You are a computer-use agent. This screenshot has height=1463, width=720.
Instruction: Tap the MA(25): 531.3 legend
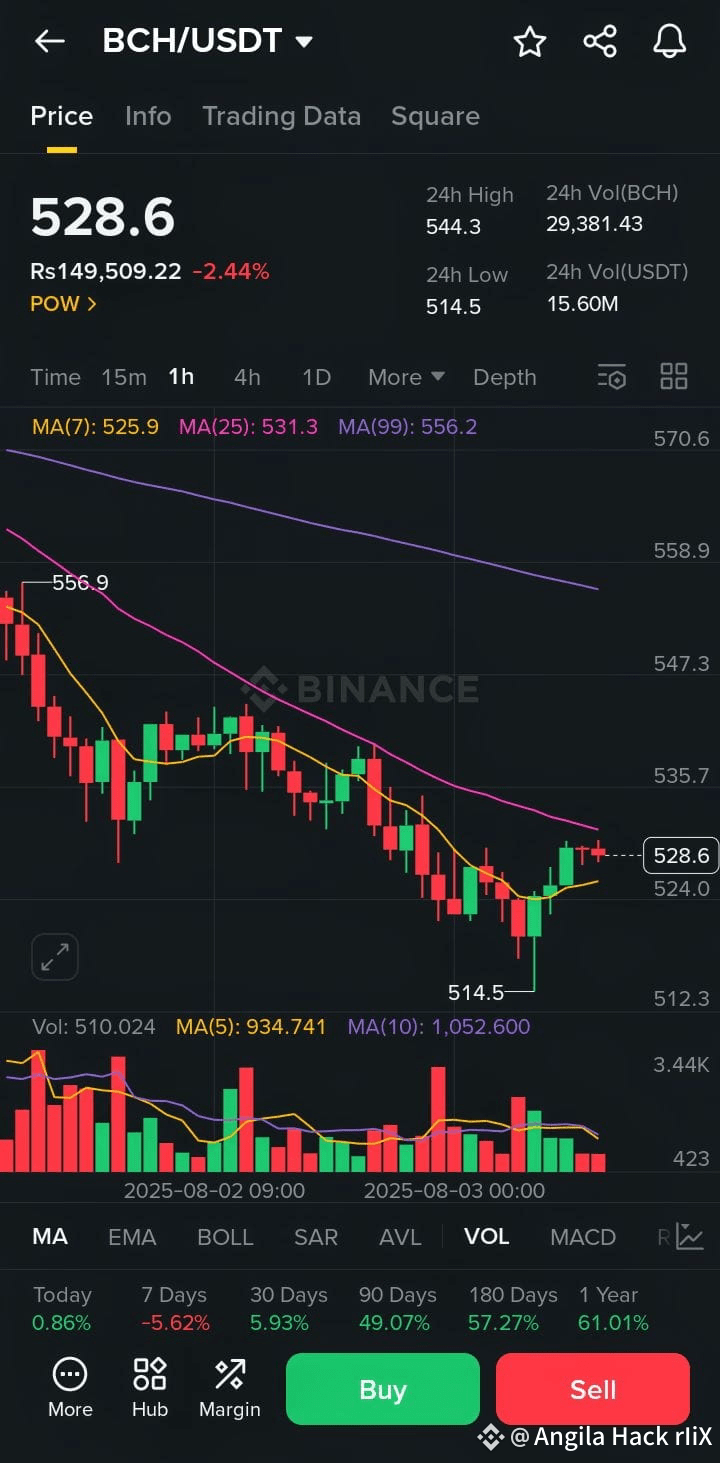coord(248,427)
